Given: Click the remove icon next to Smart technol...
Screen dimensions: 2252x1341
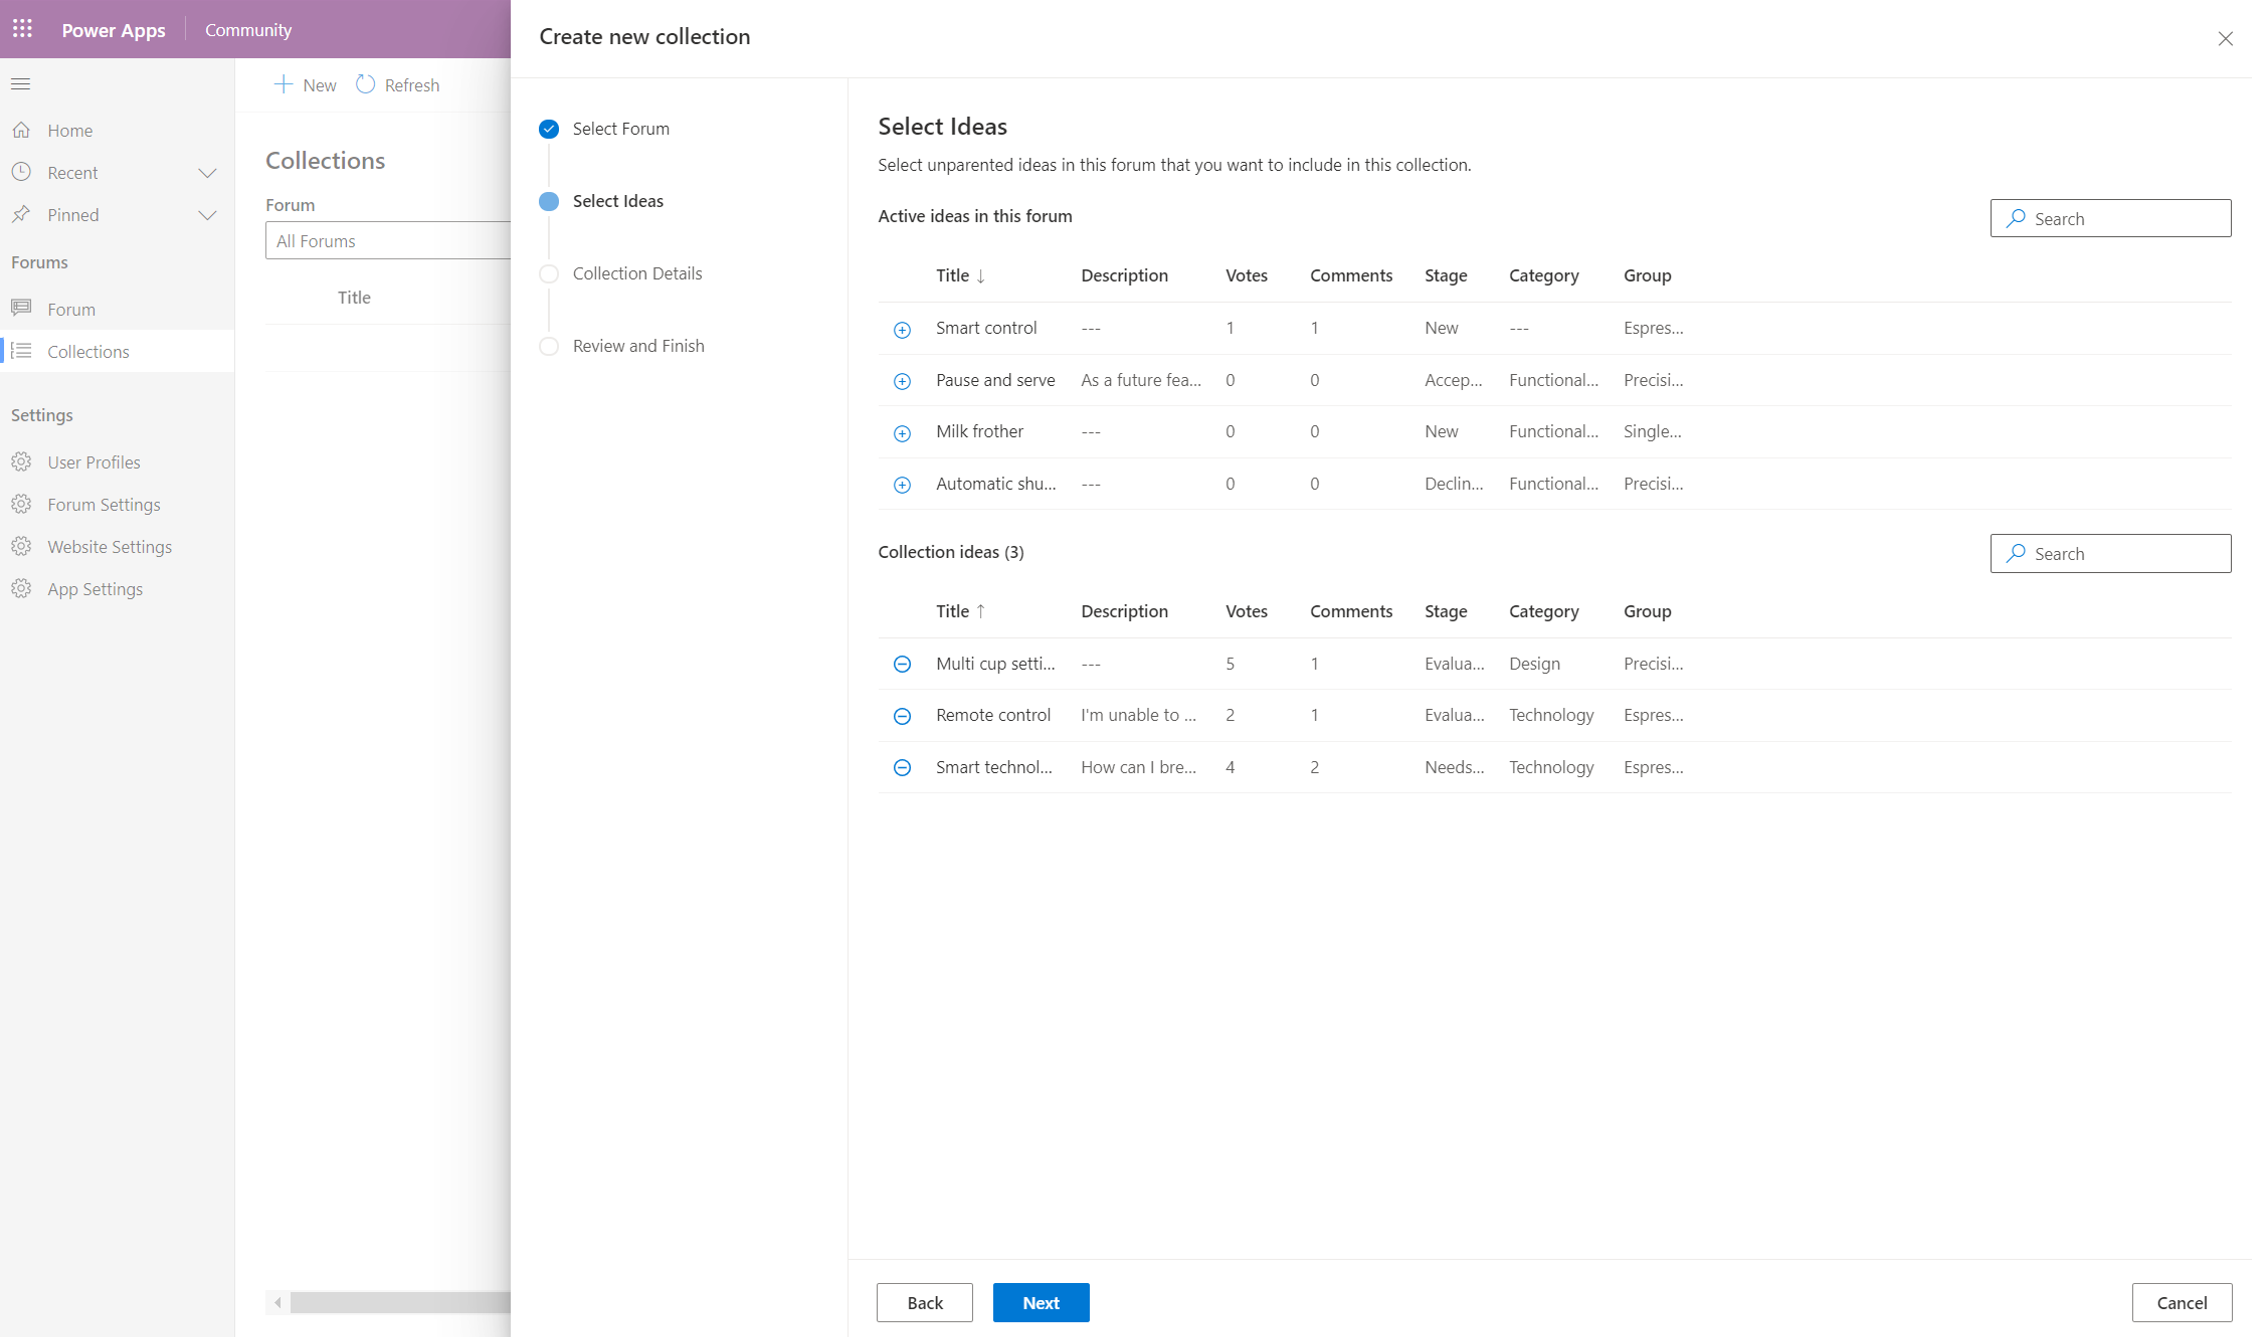Looking at the screenshot, I should click(x=902, y=768).
